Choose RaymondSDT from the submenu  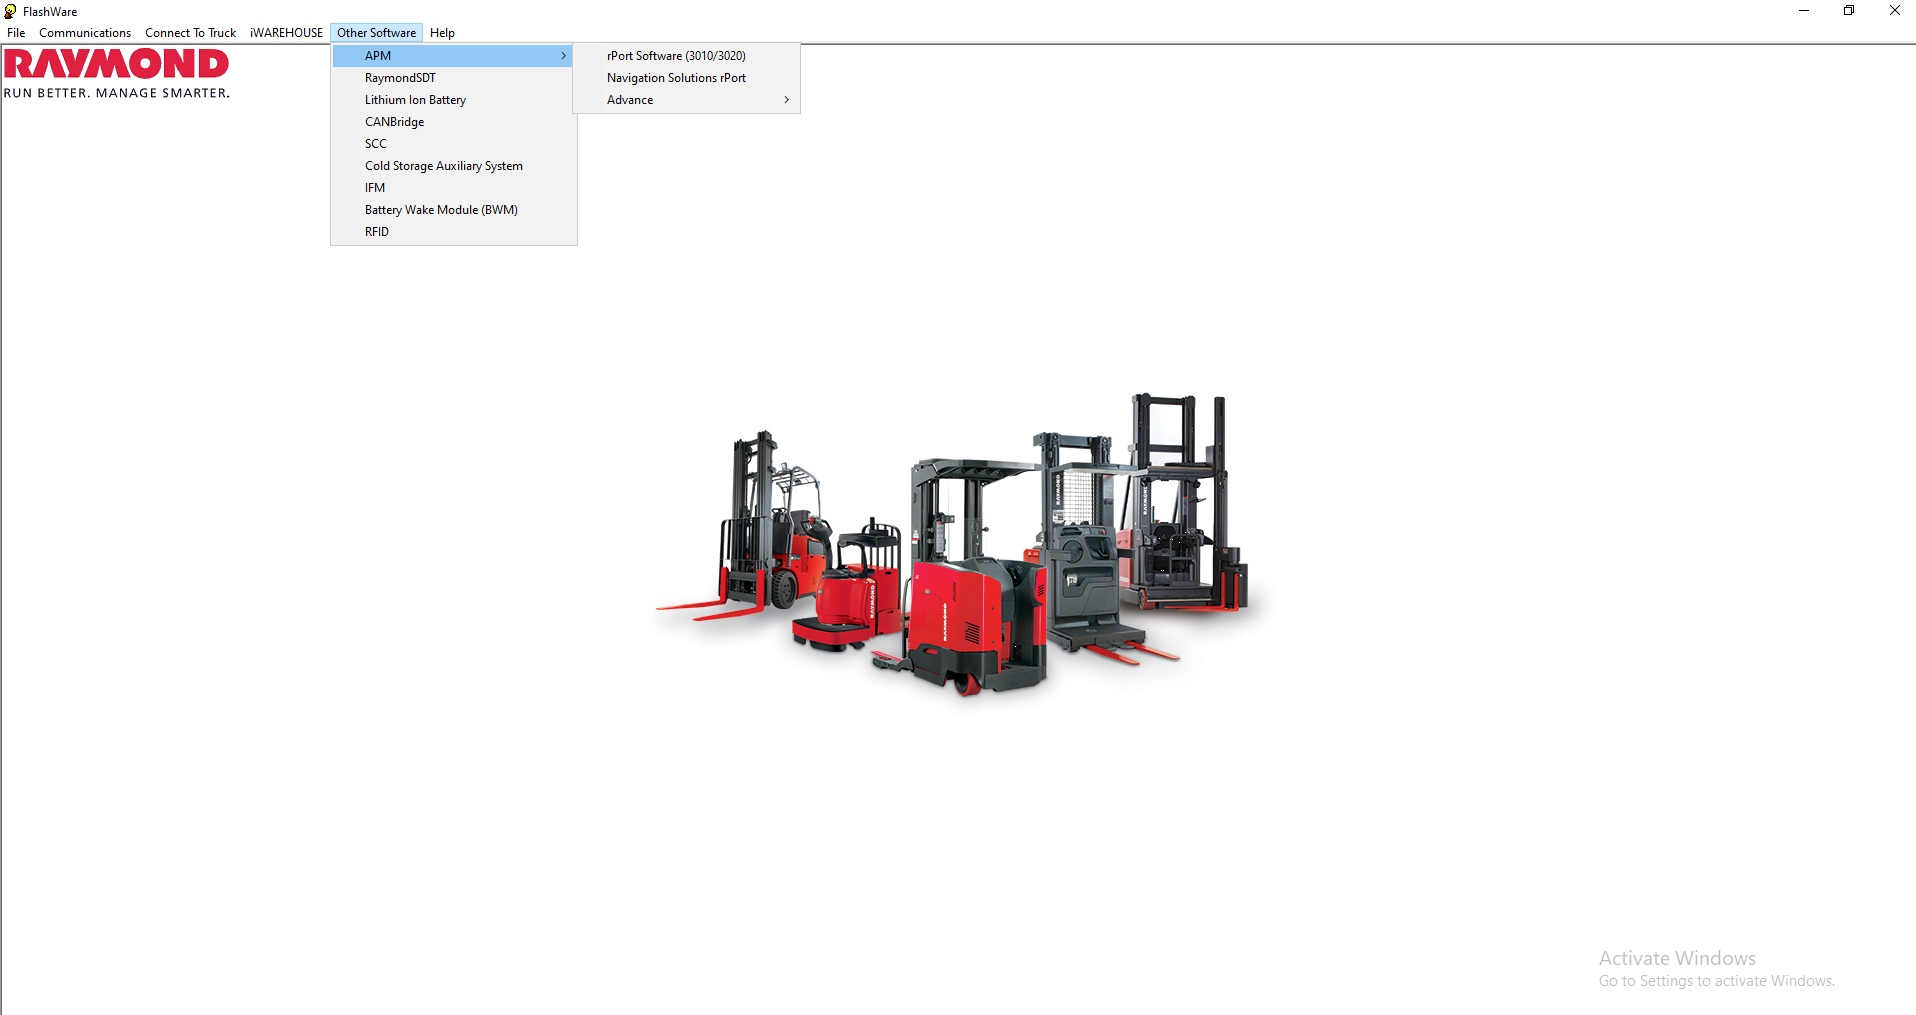pyautogui.click(x=400, y=77)
